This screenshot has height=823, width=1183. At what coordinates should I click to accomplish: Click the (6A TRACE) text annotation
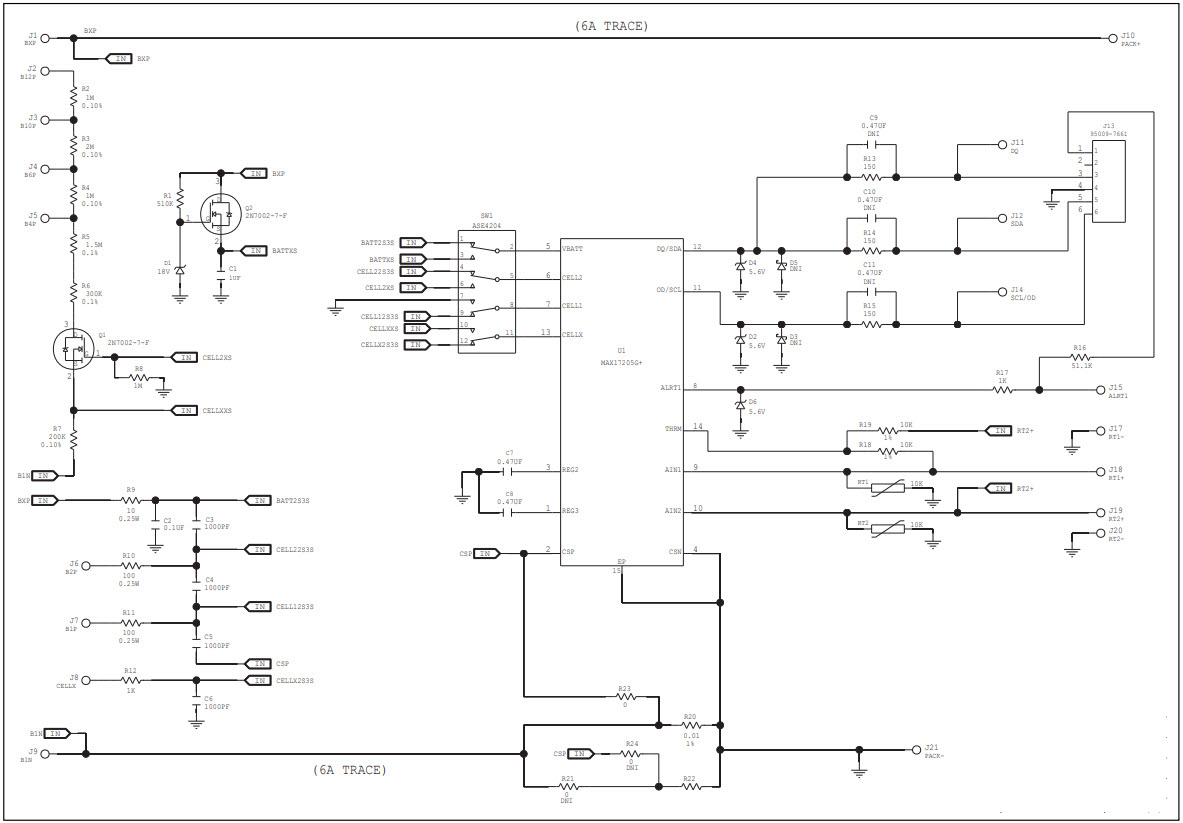point(610,25)
